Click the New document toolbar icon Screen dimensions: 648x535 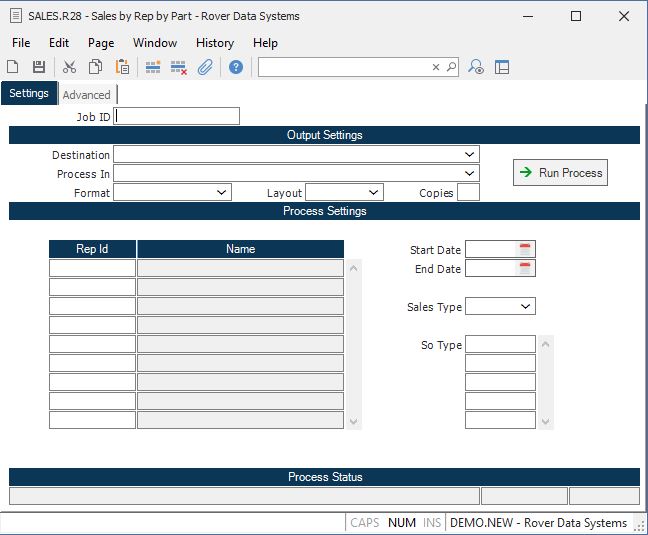(13, 67)
